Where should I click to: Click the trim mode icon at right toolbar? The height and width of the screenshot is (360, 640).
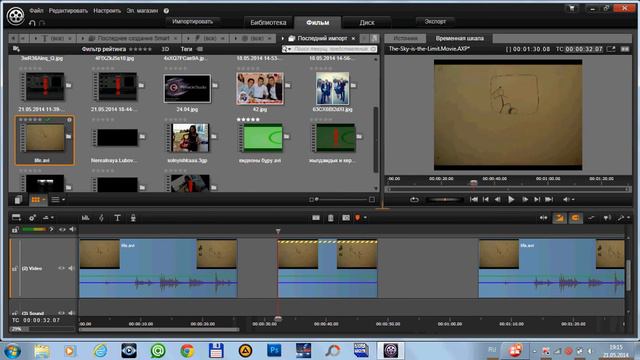(543, 218)
